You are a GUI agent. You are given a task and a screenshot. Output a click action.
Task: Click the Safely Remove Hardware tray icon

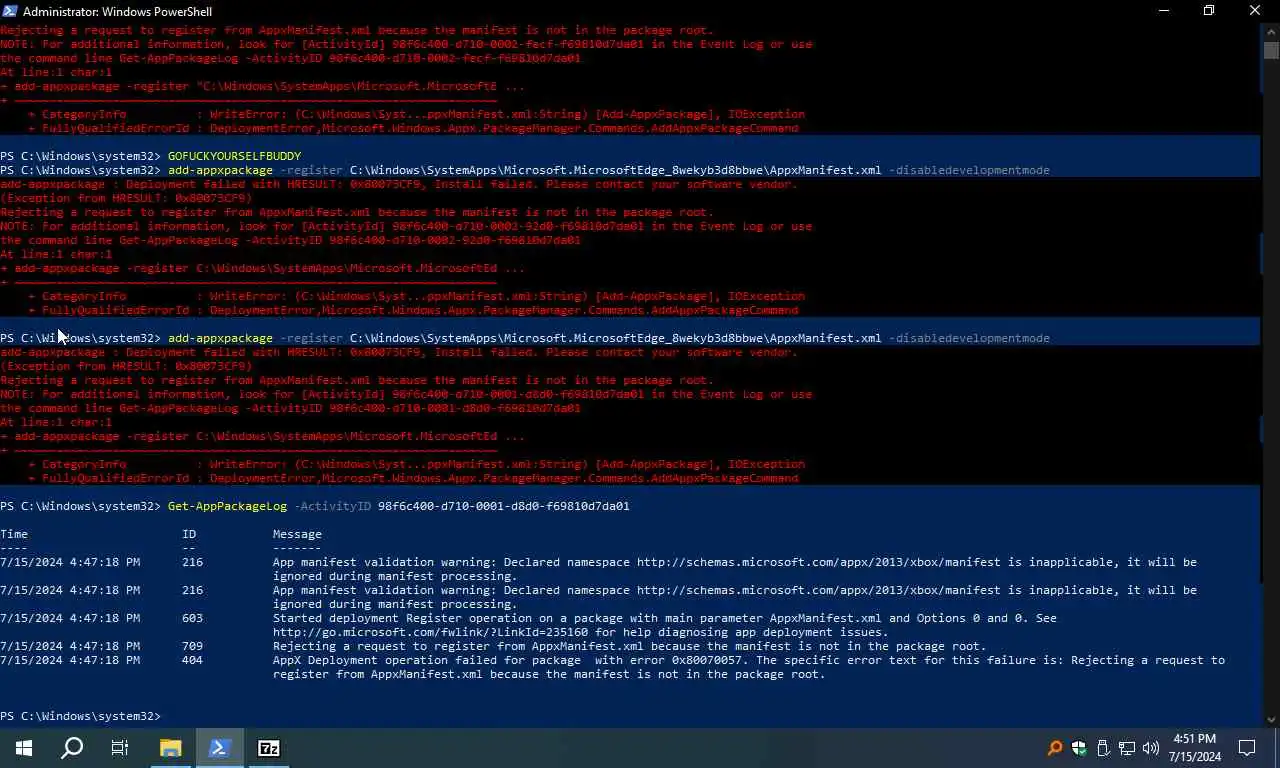pos(1103,748)
